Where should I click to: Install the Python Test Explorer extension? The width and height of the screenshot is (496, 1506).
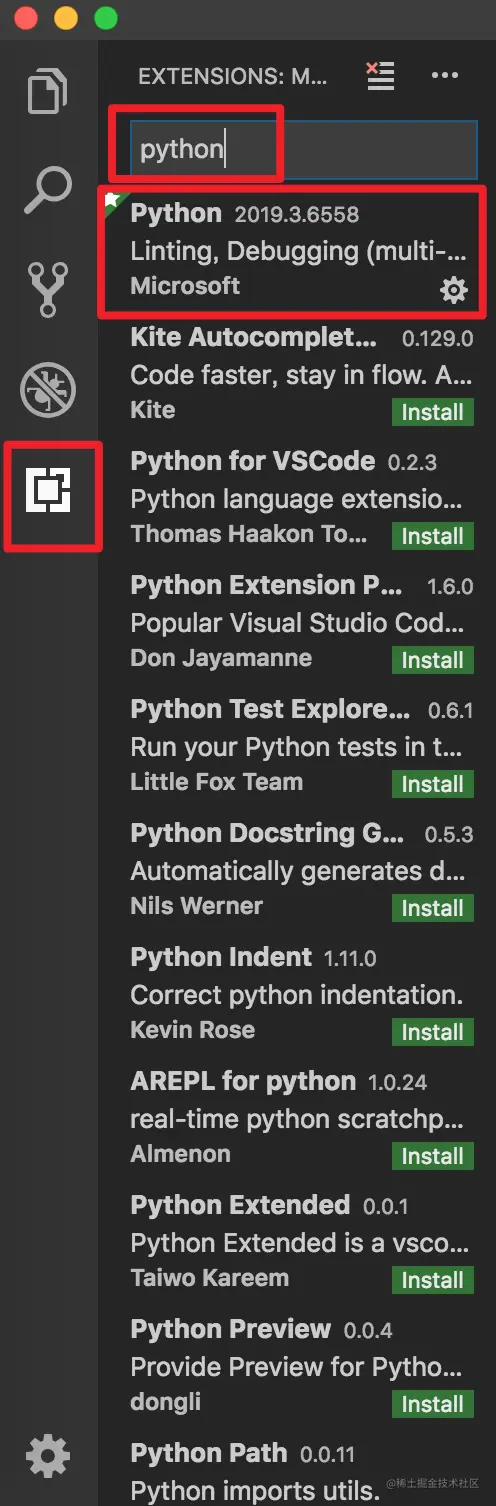[432, 784]
